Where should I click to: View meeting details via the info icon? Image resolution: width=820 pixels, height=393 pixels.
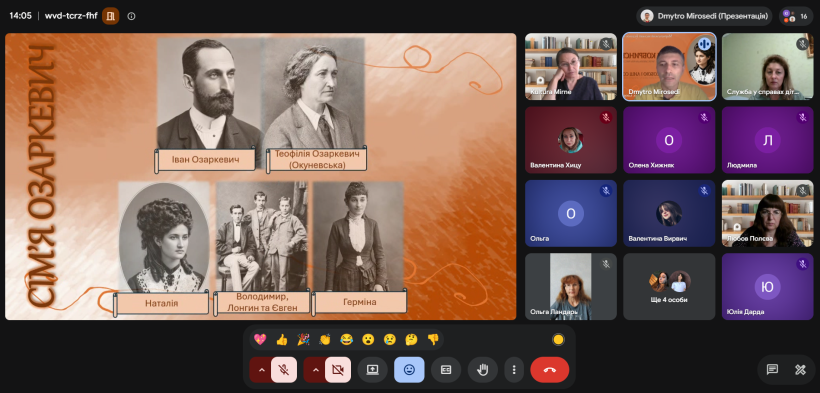[131, 16]
